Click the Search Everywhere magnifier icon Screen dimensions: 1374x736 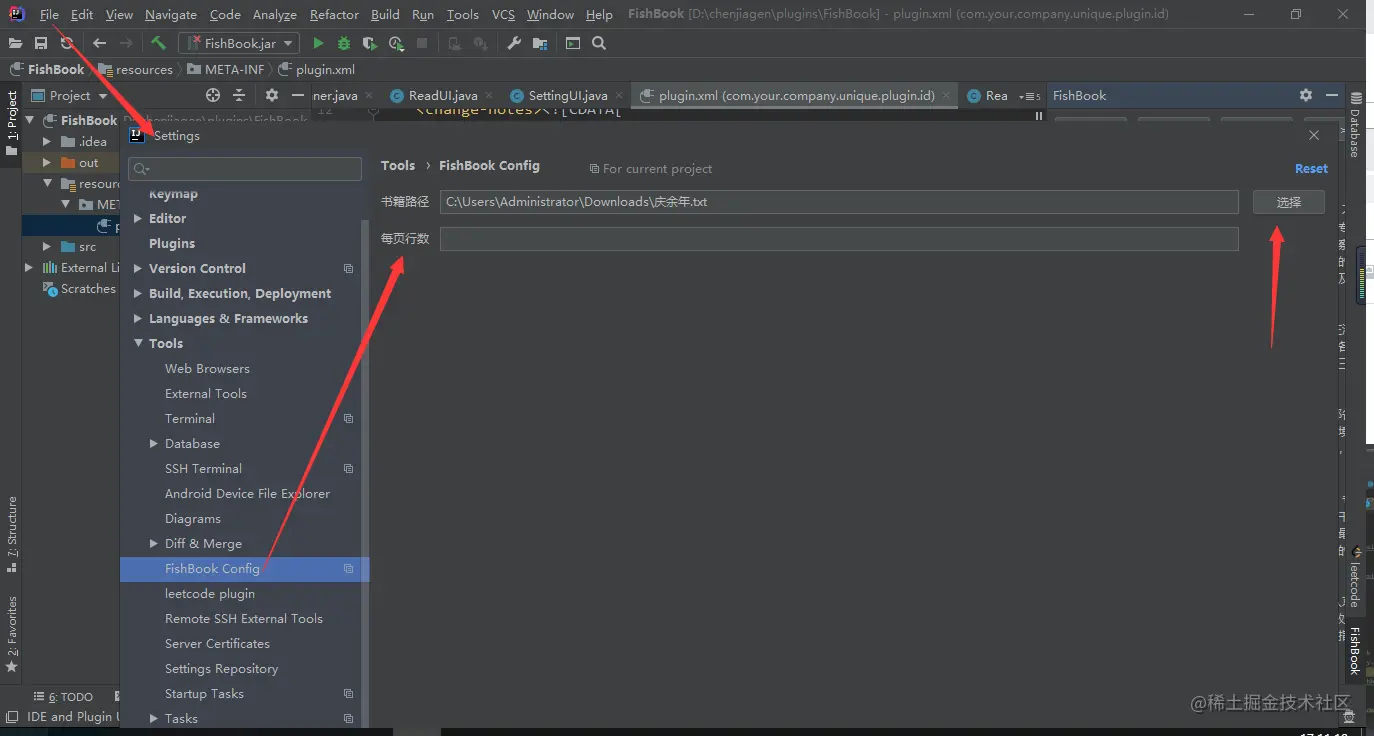point(599,43)
